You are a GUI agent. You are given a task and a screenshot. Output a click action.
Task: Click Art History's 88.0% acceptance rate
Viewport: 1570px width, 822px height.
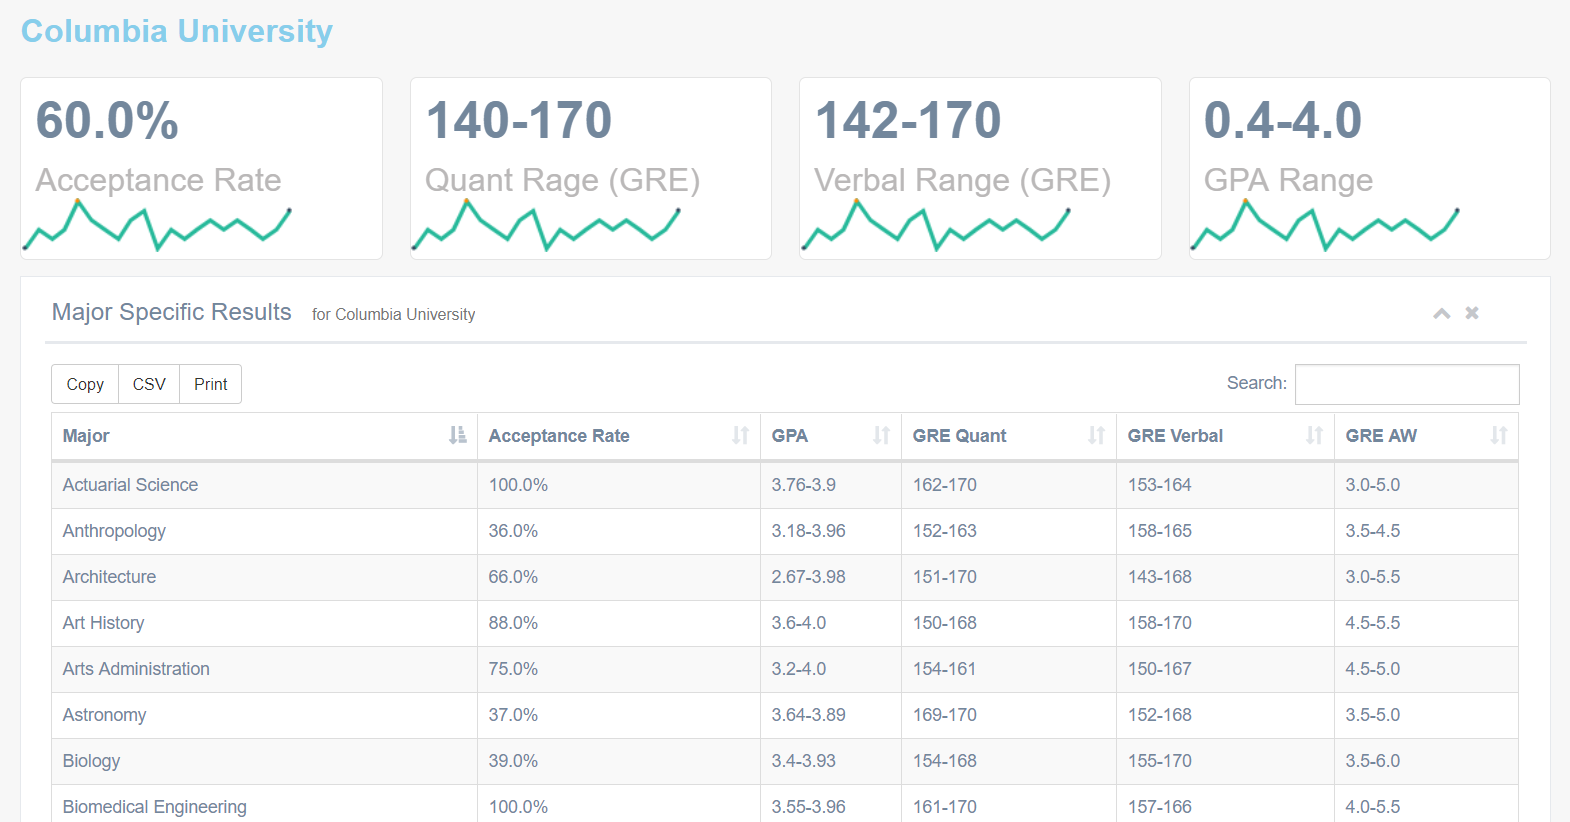point(513,623)
